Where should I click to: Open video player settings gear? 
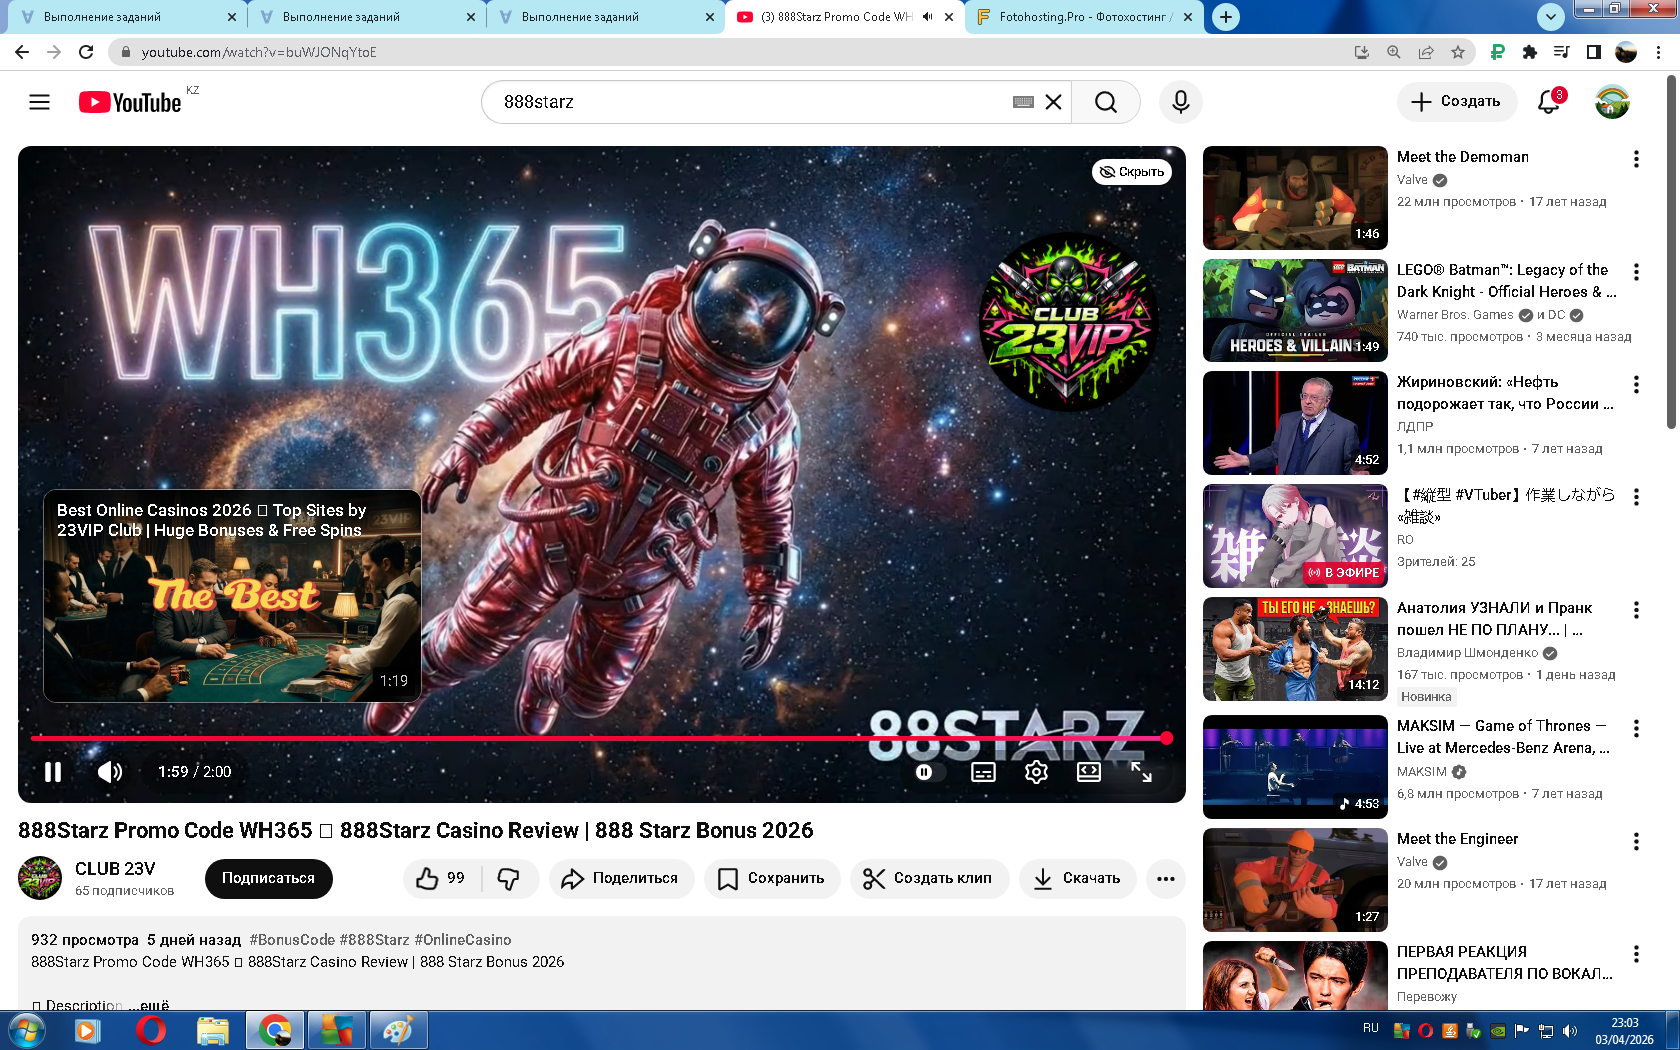1036,772
